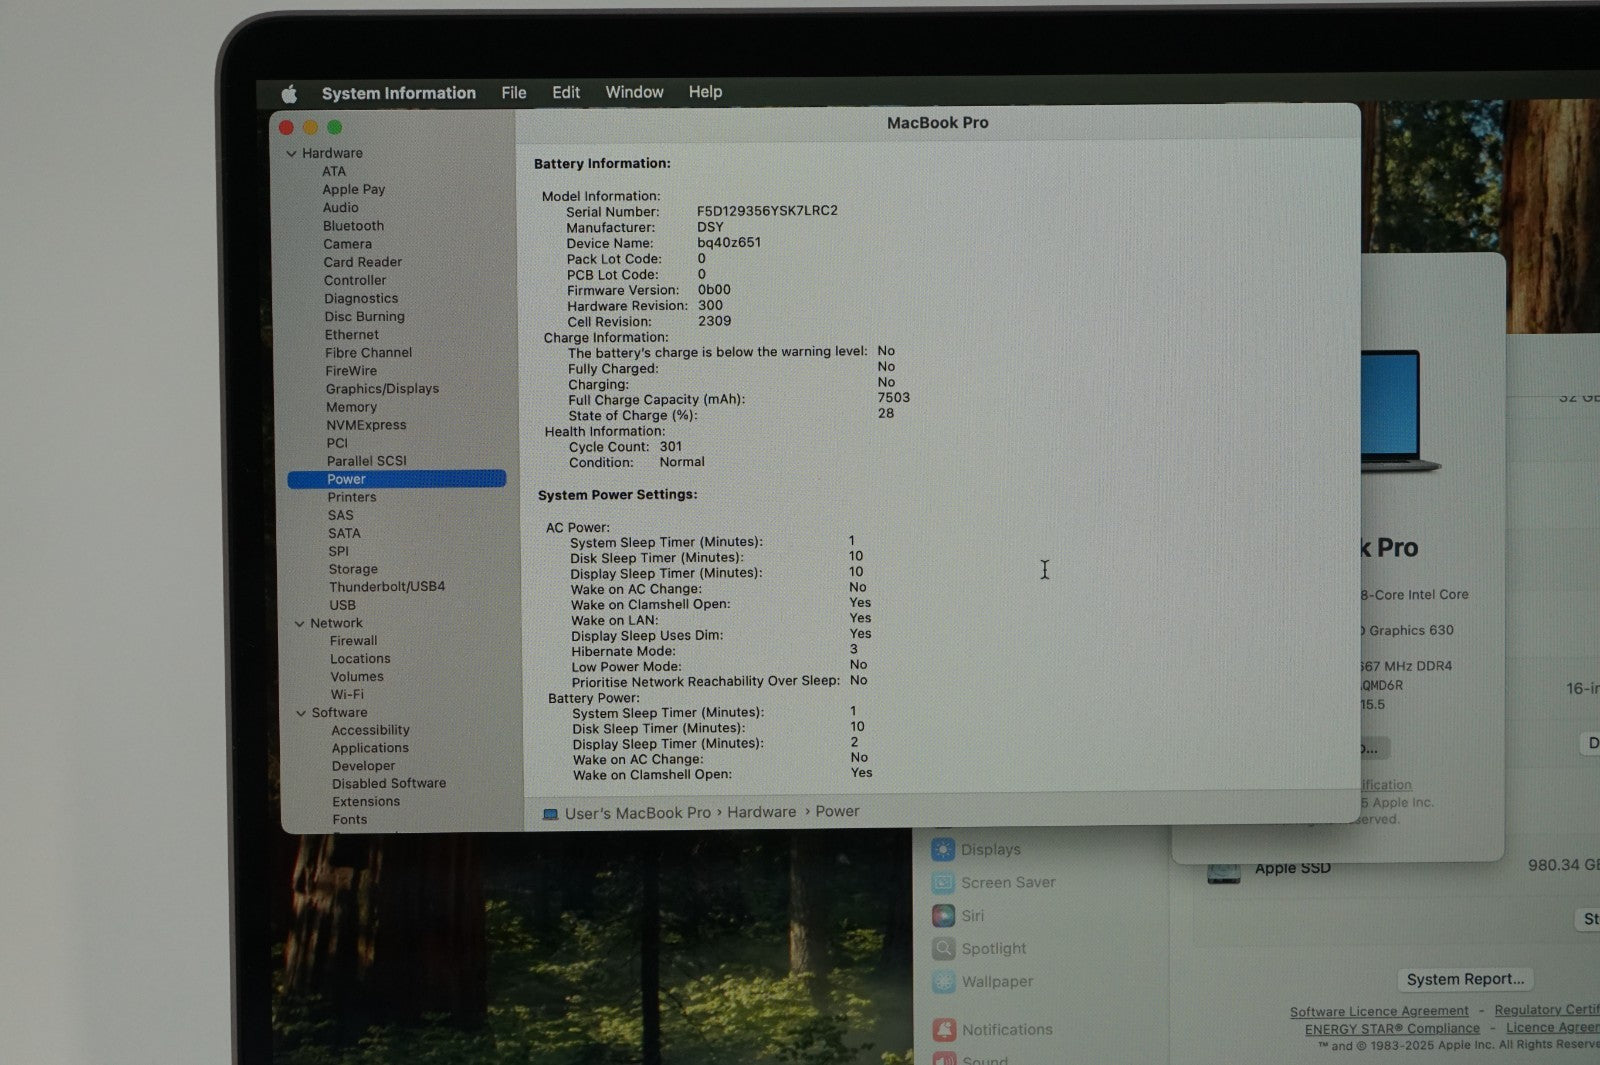Collapse the Software section
Screen dimensions: 1600x1065
click(301, 713)
